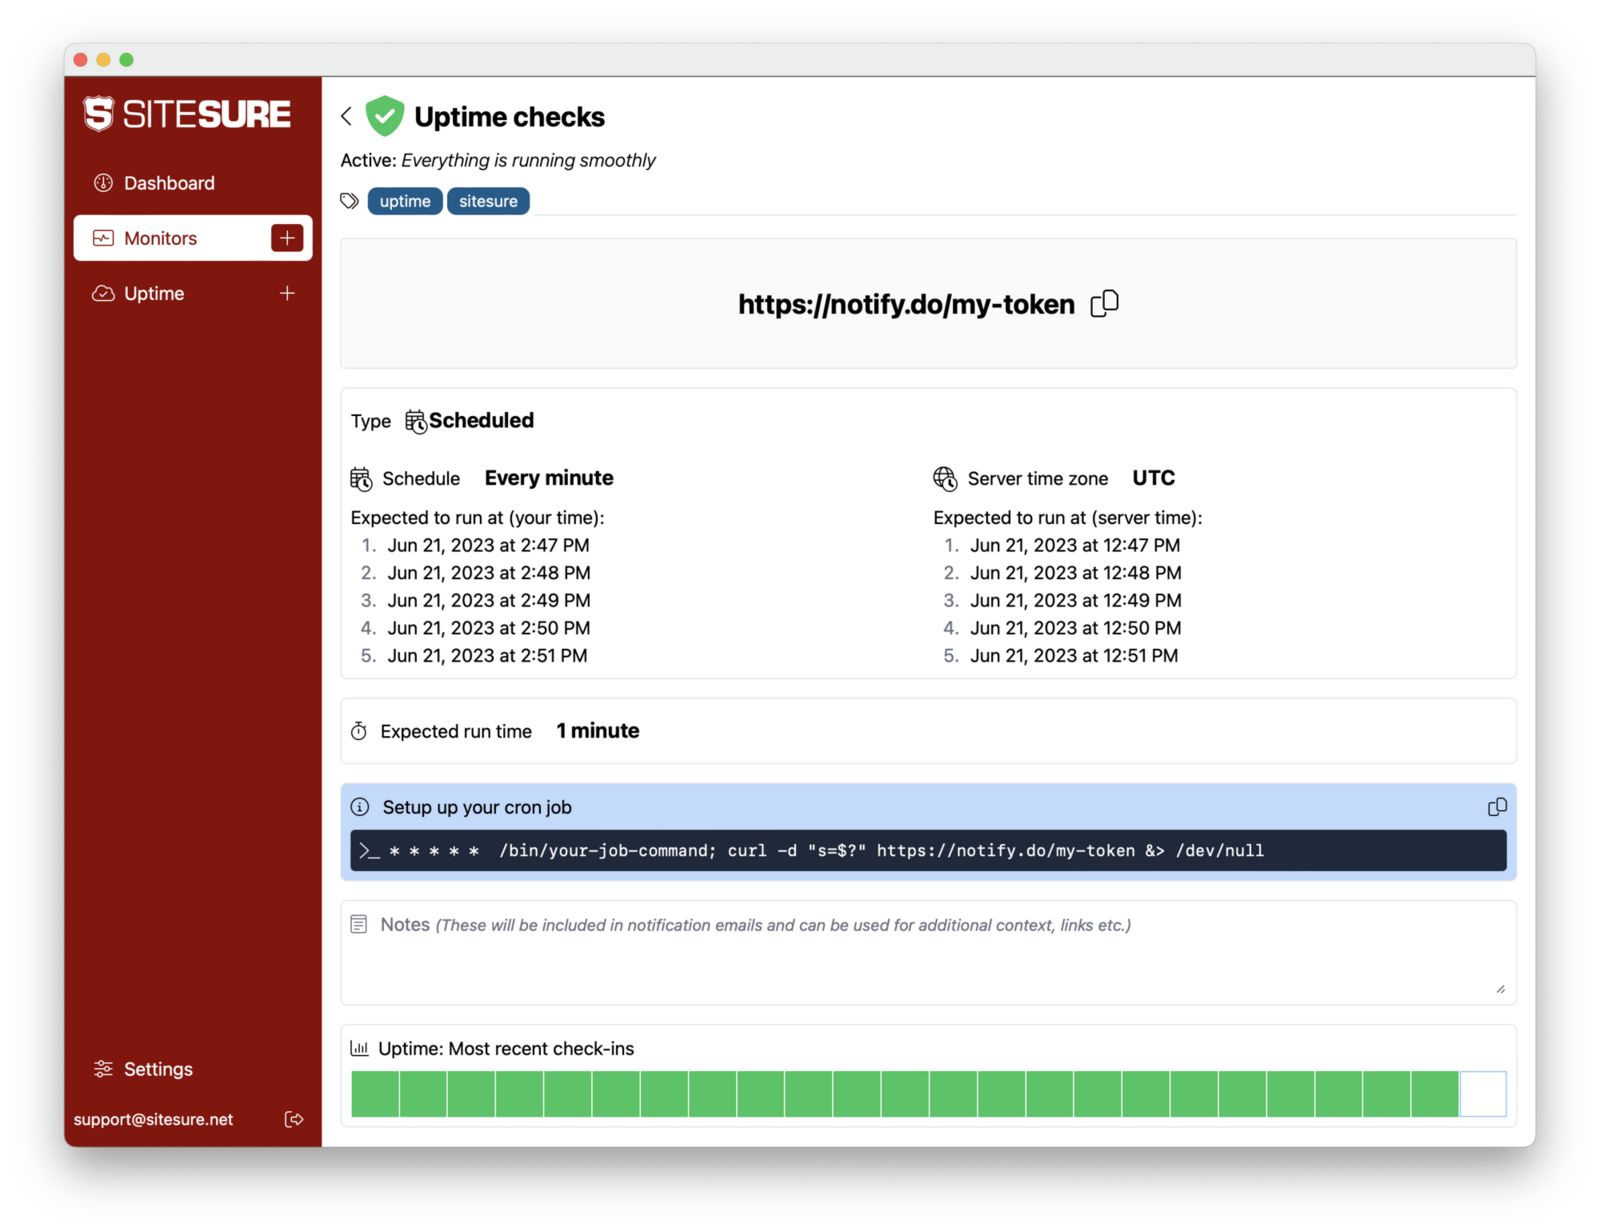Click the 1 minute run time value
Viewport: 1600px width, 1232px height.
(x=598, y=731)
